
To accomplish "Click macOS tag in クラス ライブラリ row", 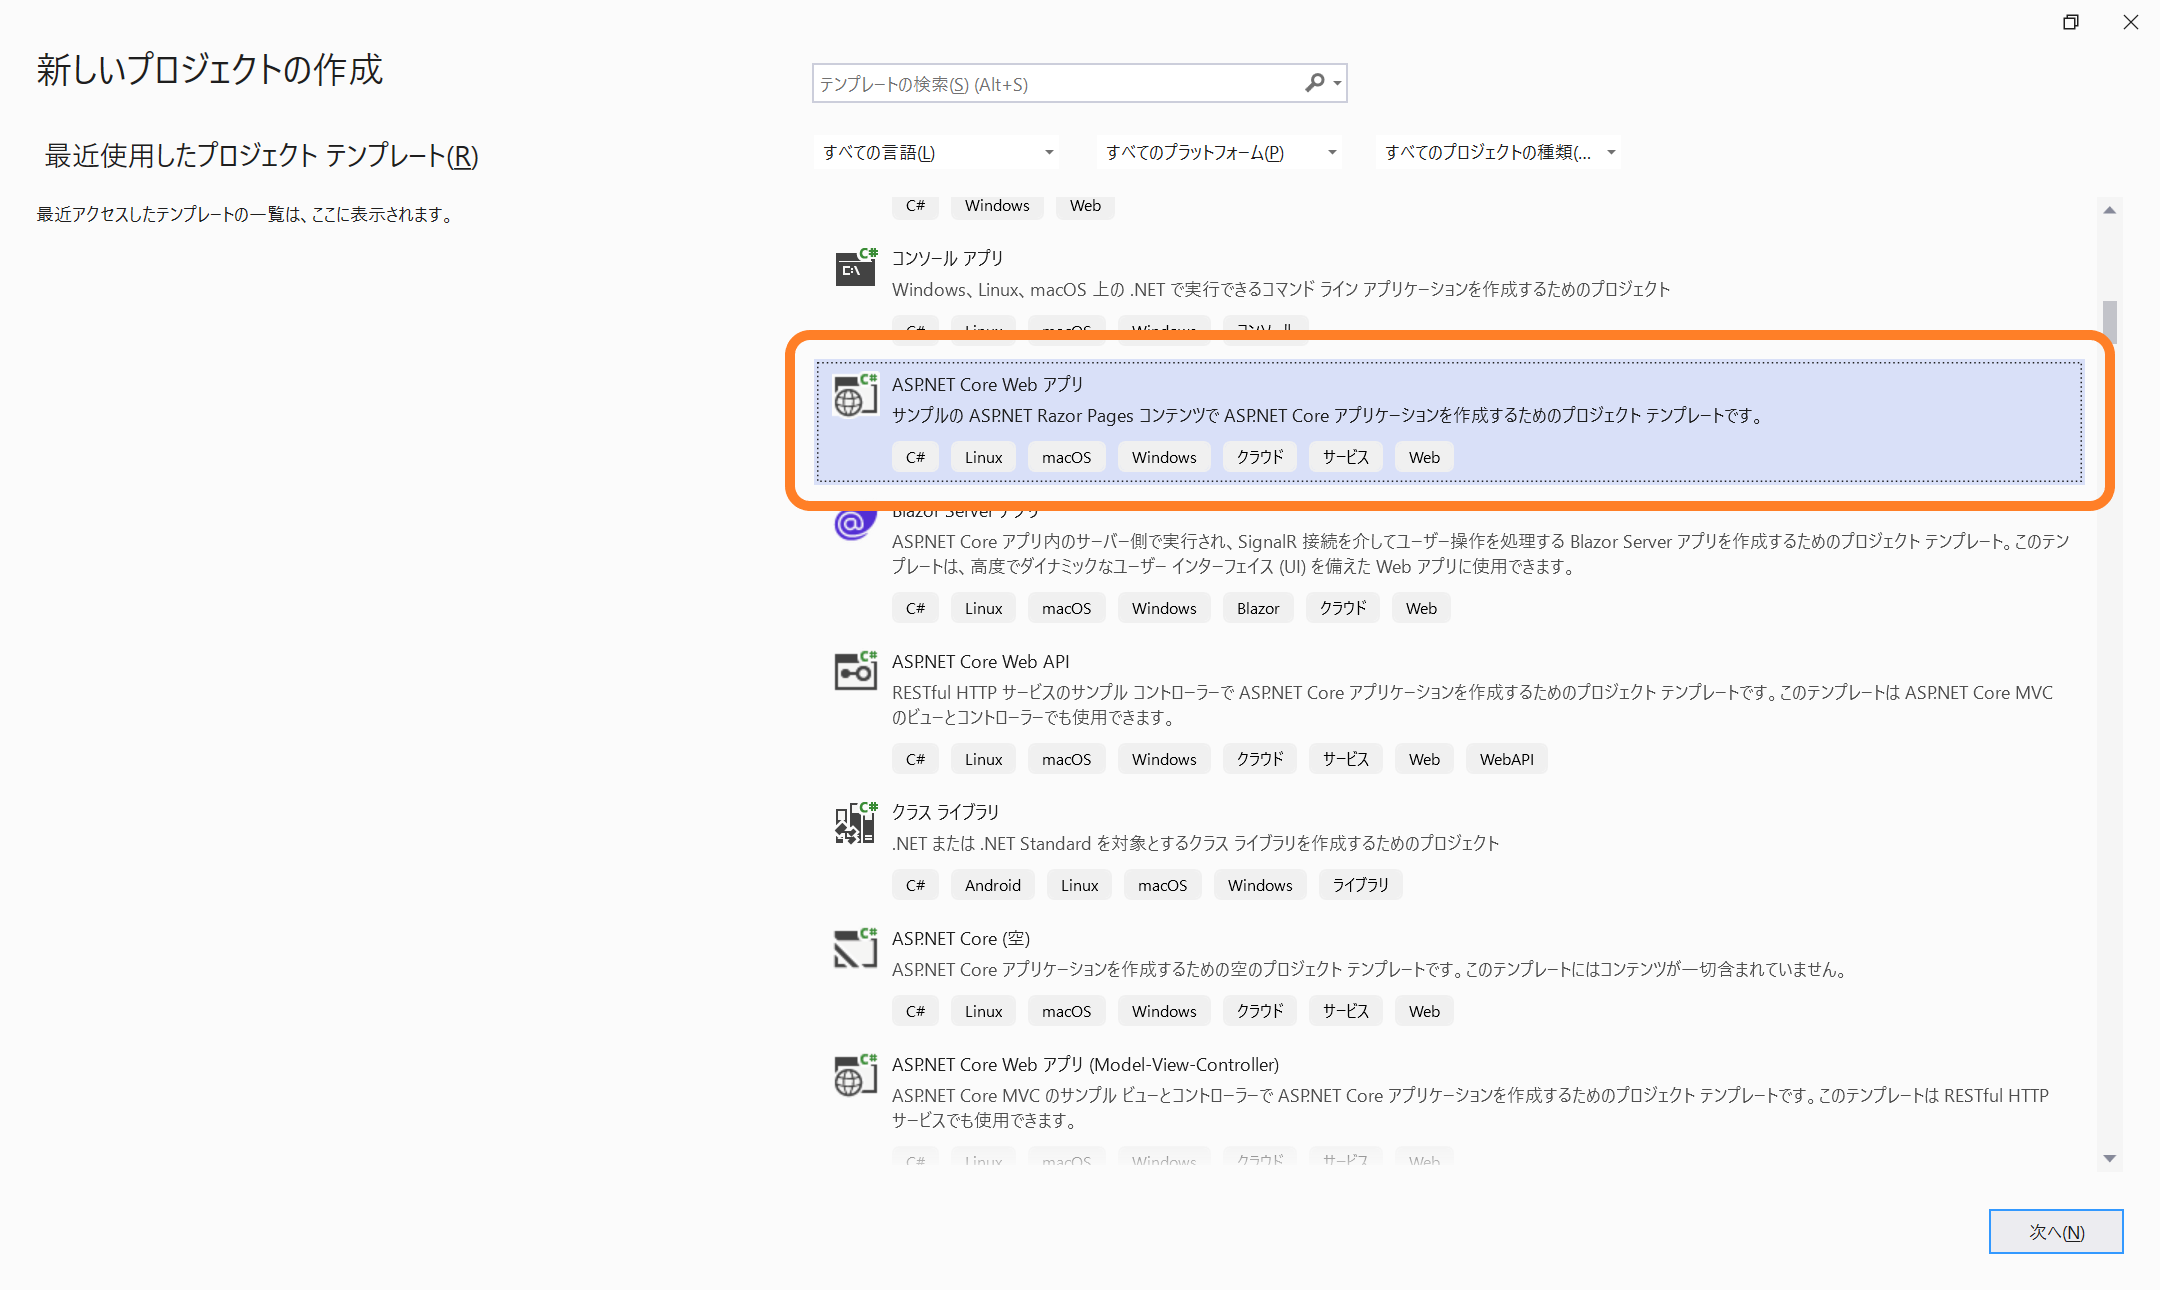I will (1163, 885).
